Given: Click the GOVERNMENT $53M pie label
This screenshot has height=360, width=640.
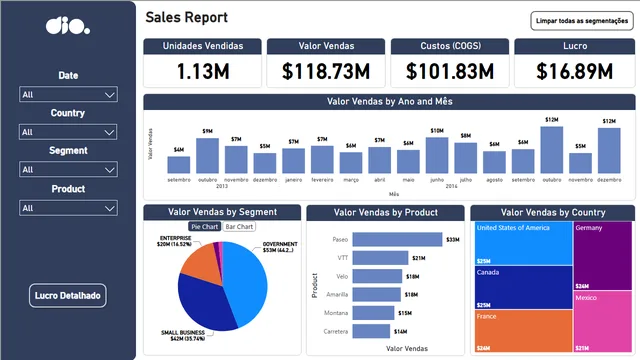Looking at the screenshot, I should point(280,247).
